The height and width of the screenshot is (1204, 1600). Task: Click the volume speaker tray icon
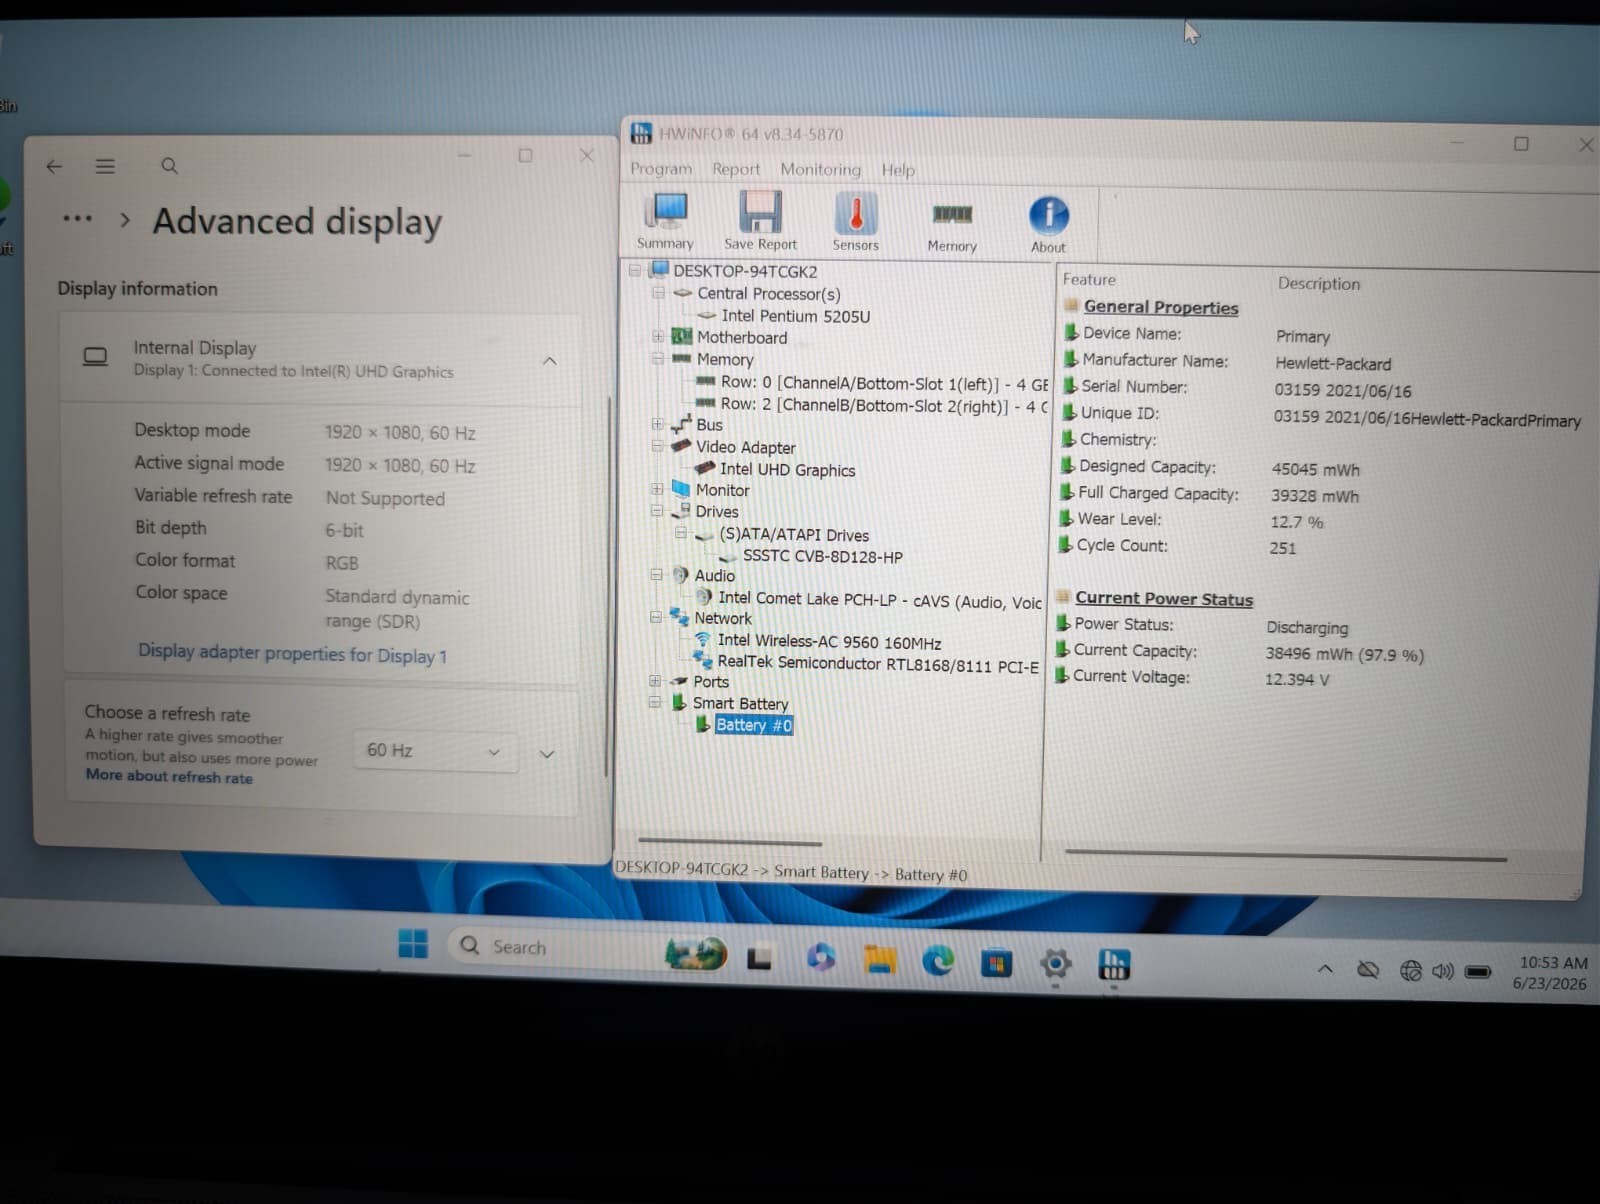tap(1442, 971)
